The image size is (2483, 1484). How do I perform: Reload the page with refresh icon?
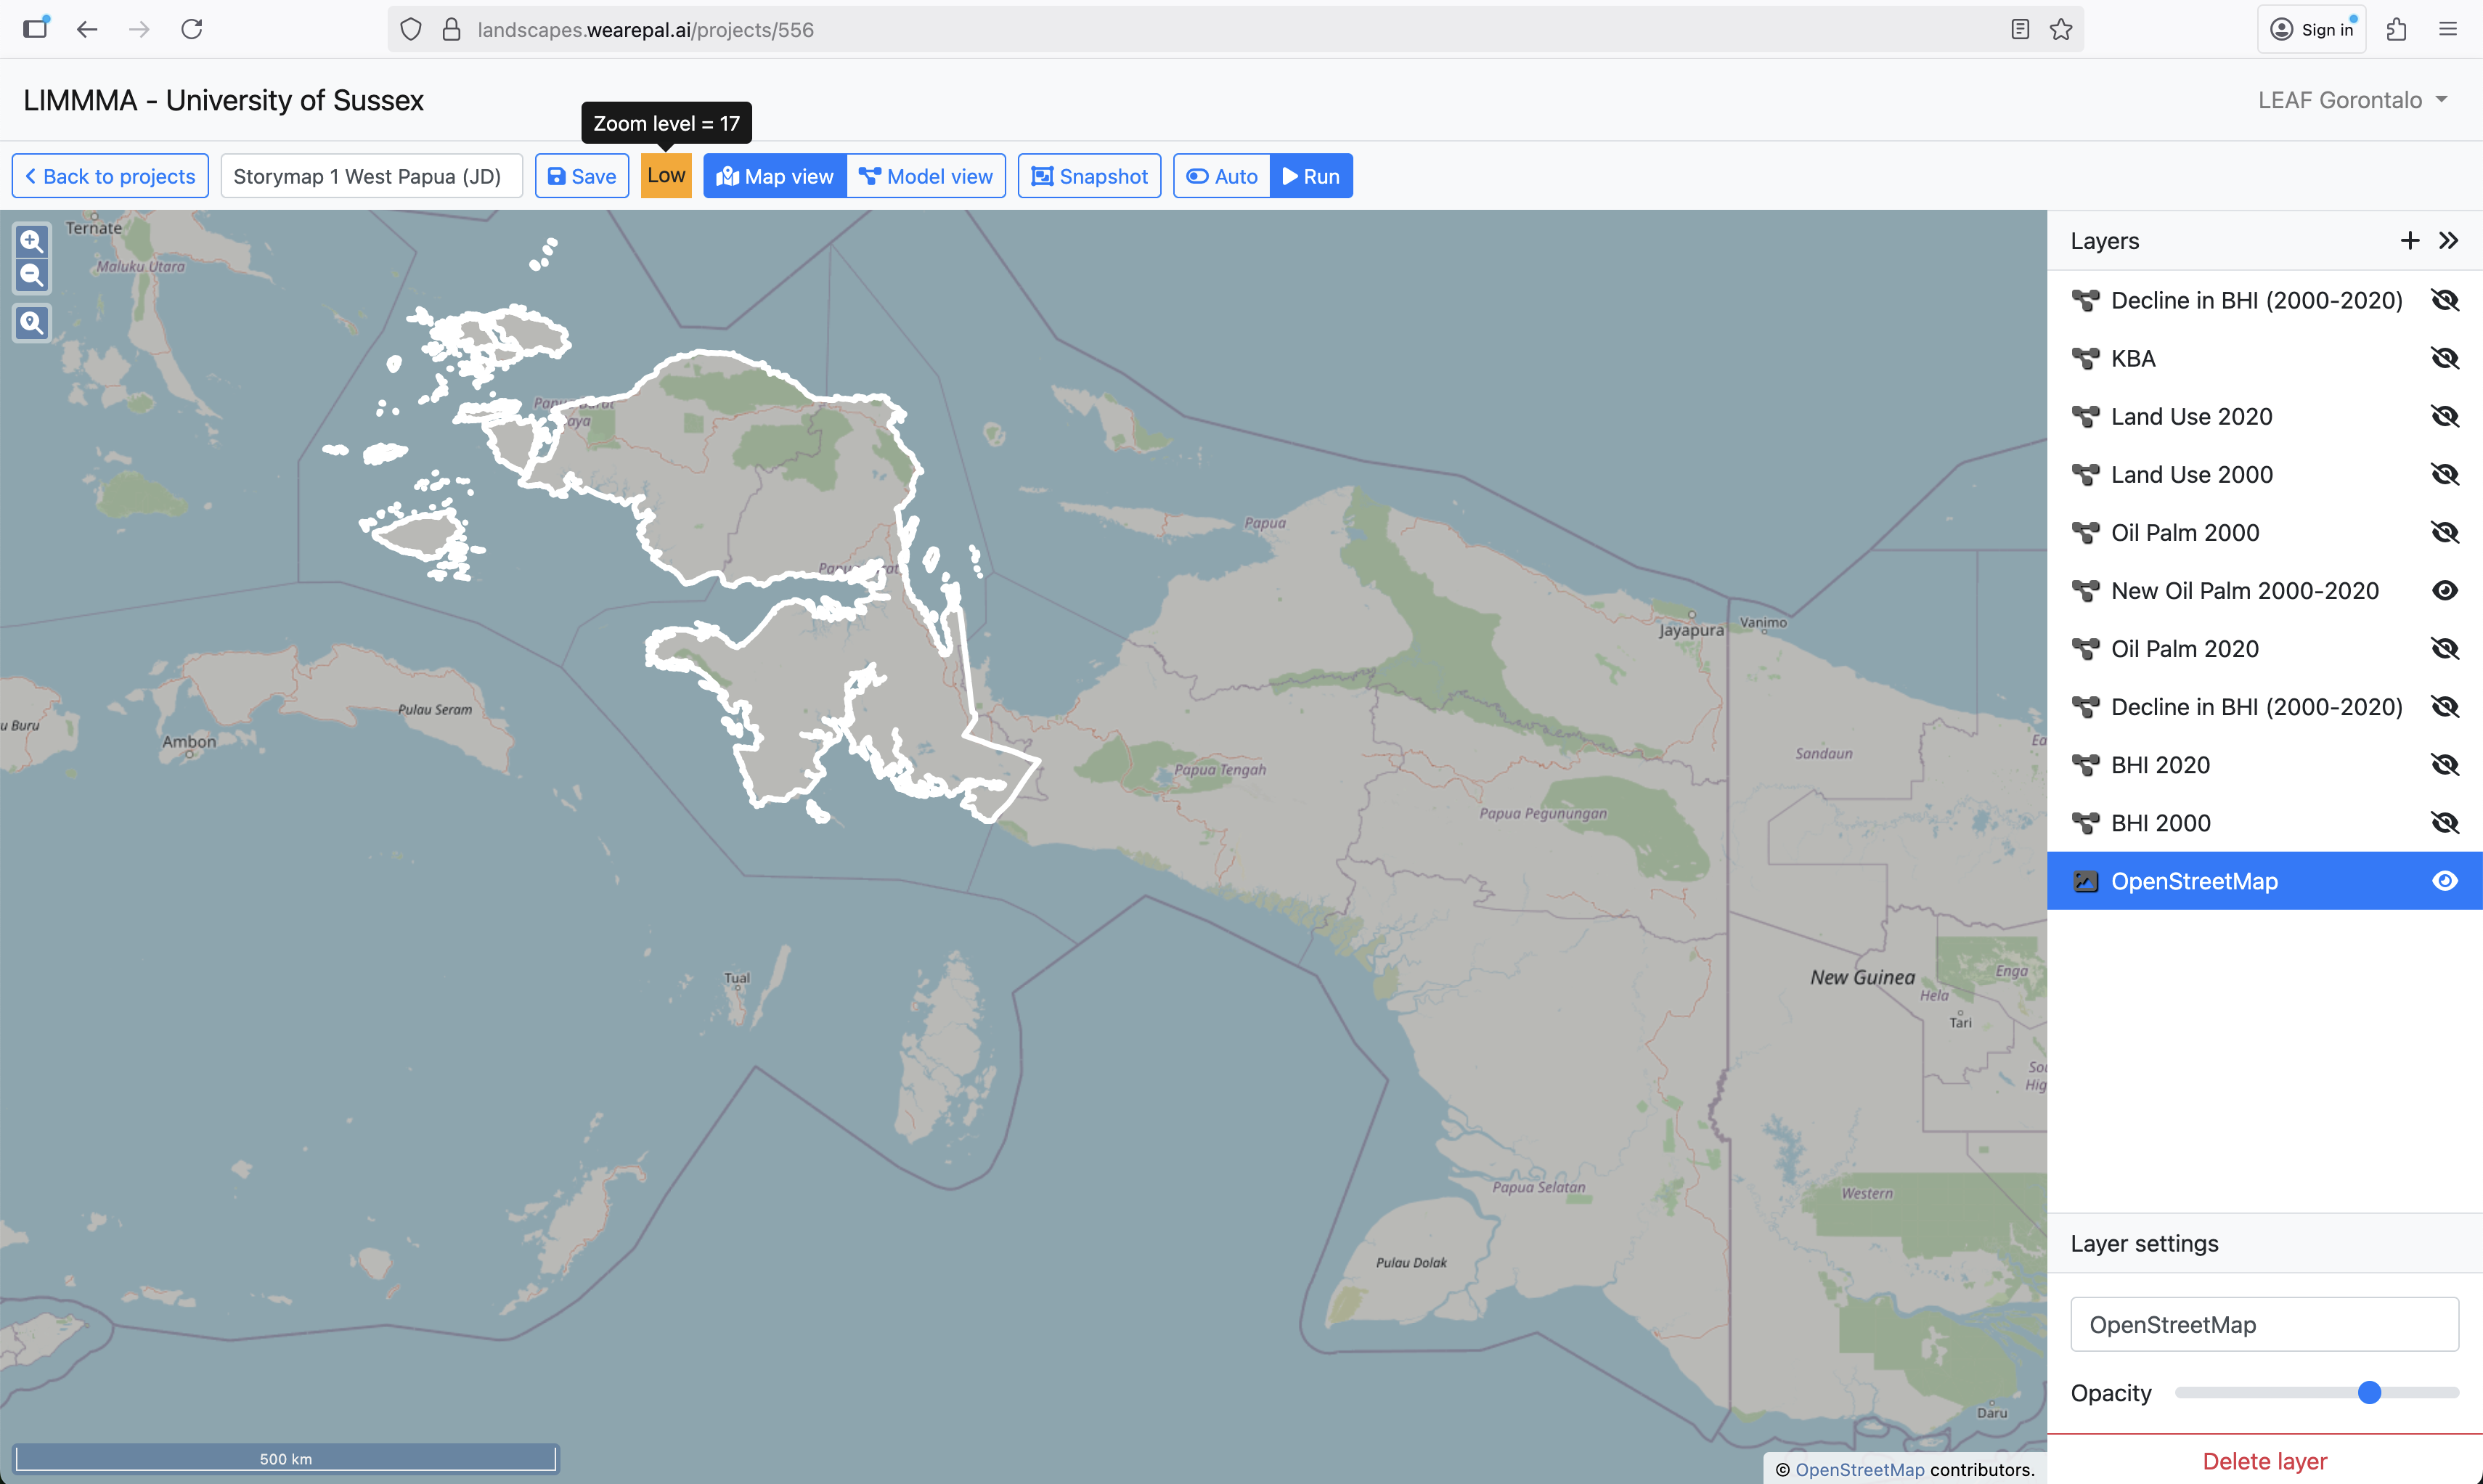[x=192, y=30]
